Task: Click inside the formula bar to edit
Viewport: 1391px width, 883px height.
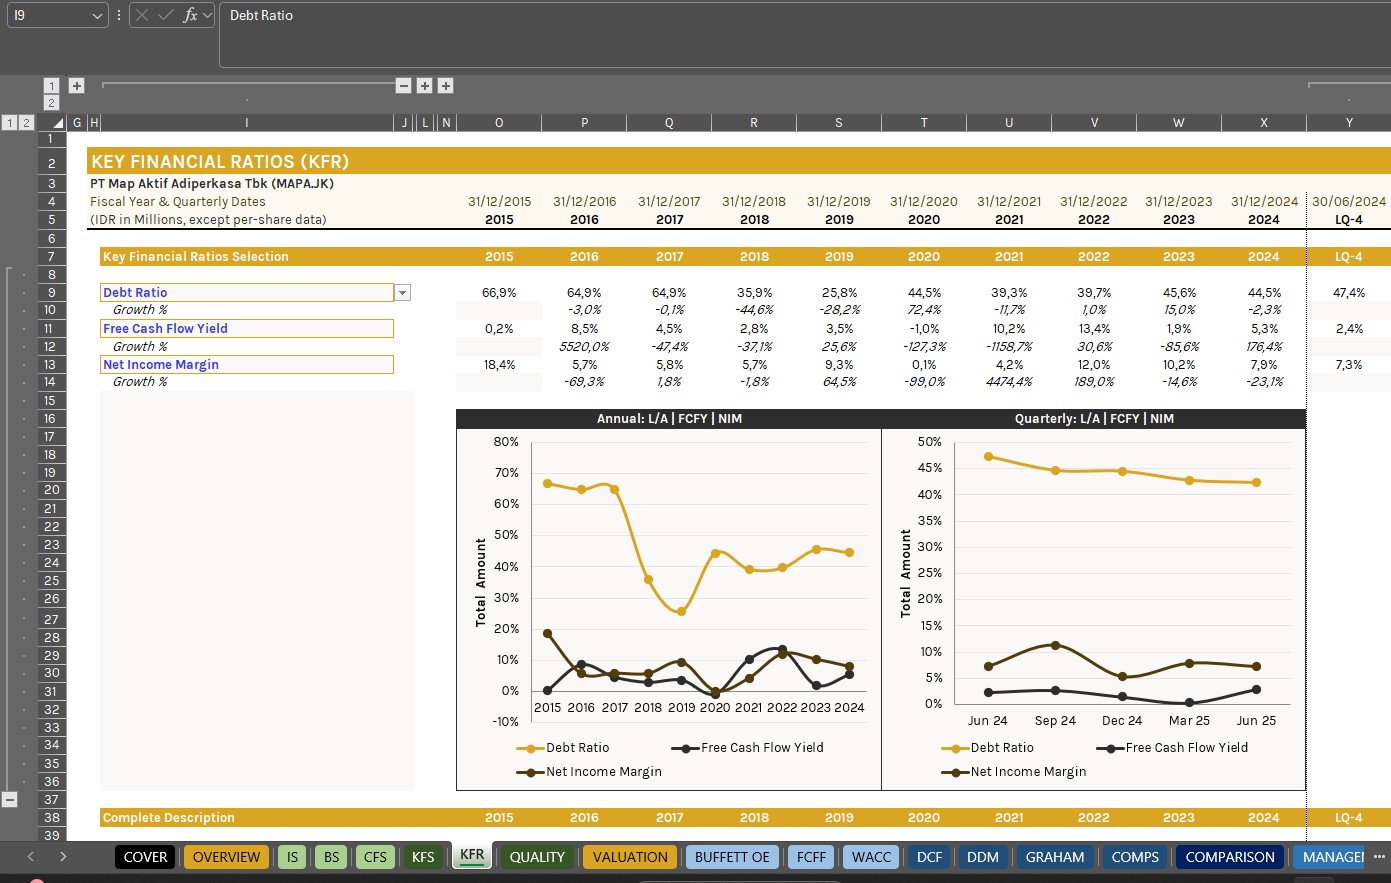Action: 500,15
